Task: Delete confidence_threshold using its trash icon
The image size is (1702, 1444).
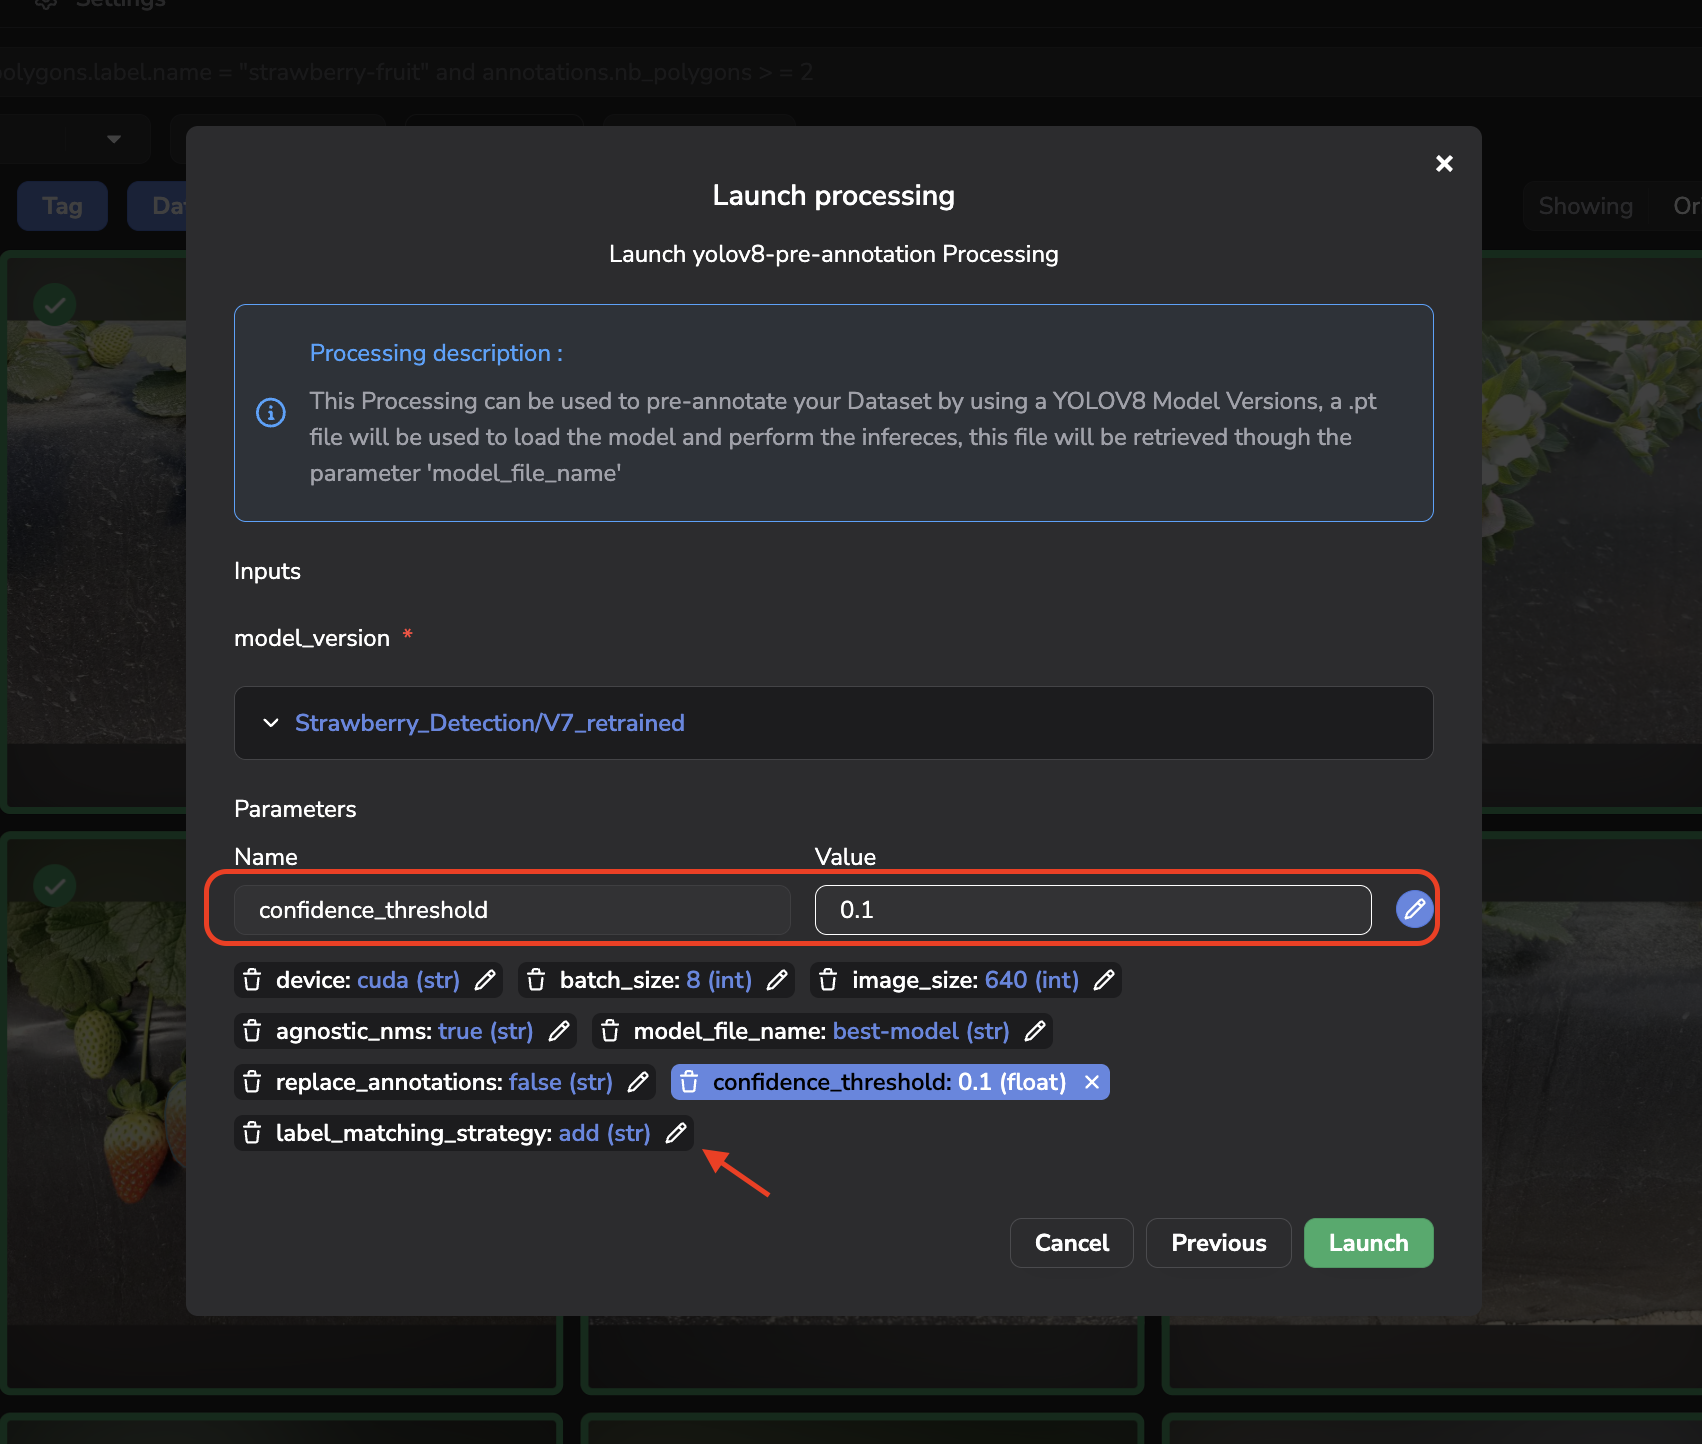Action: coord(689,1082)
